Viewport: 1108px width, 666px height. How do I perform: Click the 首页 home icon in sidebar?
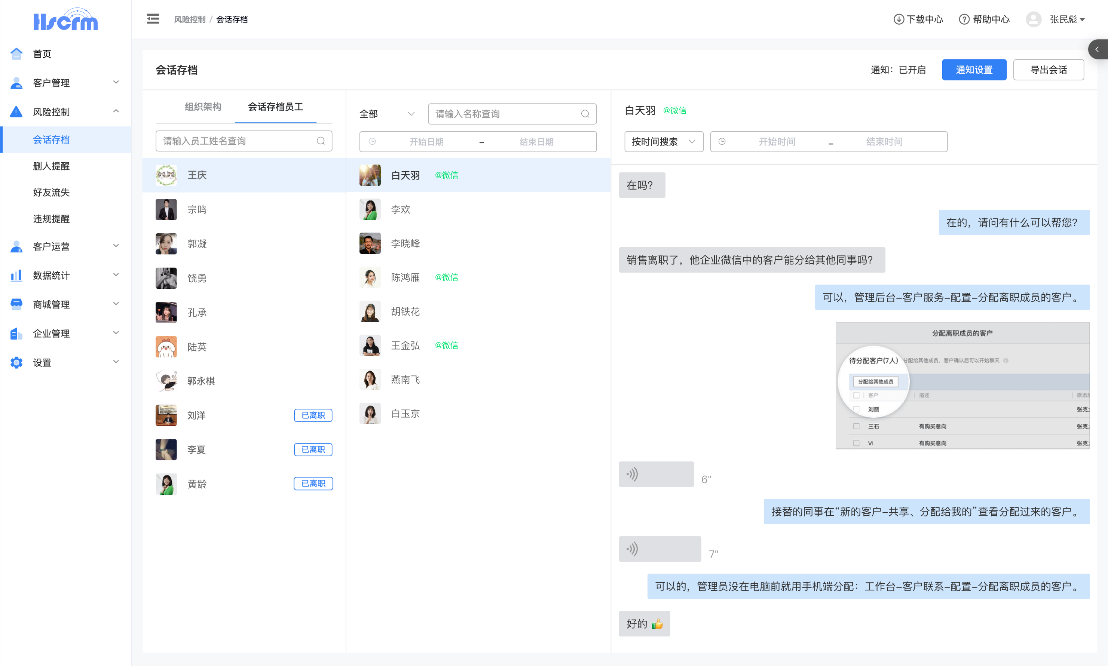16,54
